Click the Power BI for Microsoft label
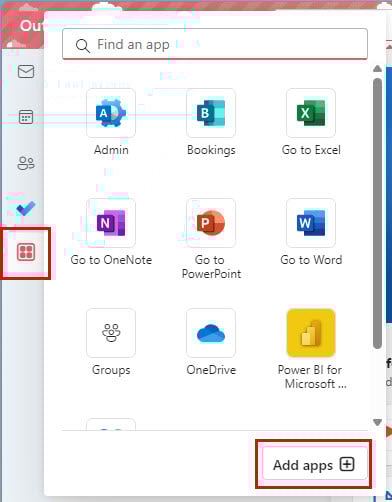Viewport: 392px width, 502px height. pyautogui.click(x=311, y=377)
